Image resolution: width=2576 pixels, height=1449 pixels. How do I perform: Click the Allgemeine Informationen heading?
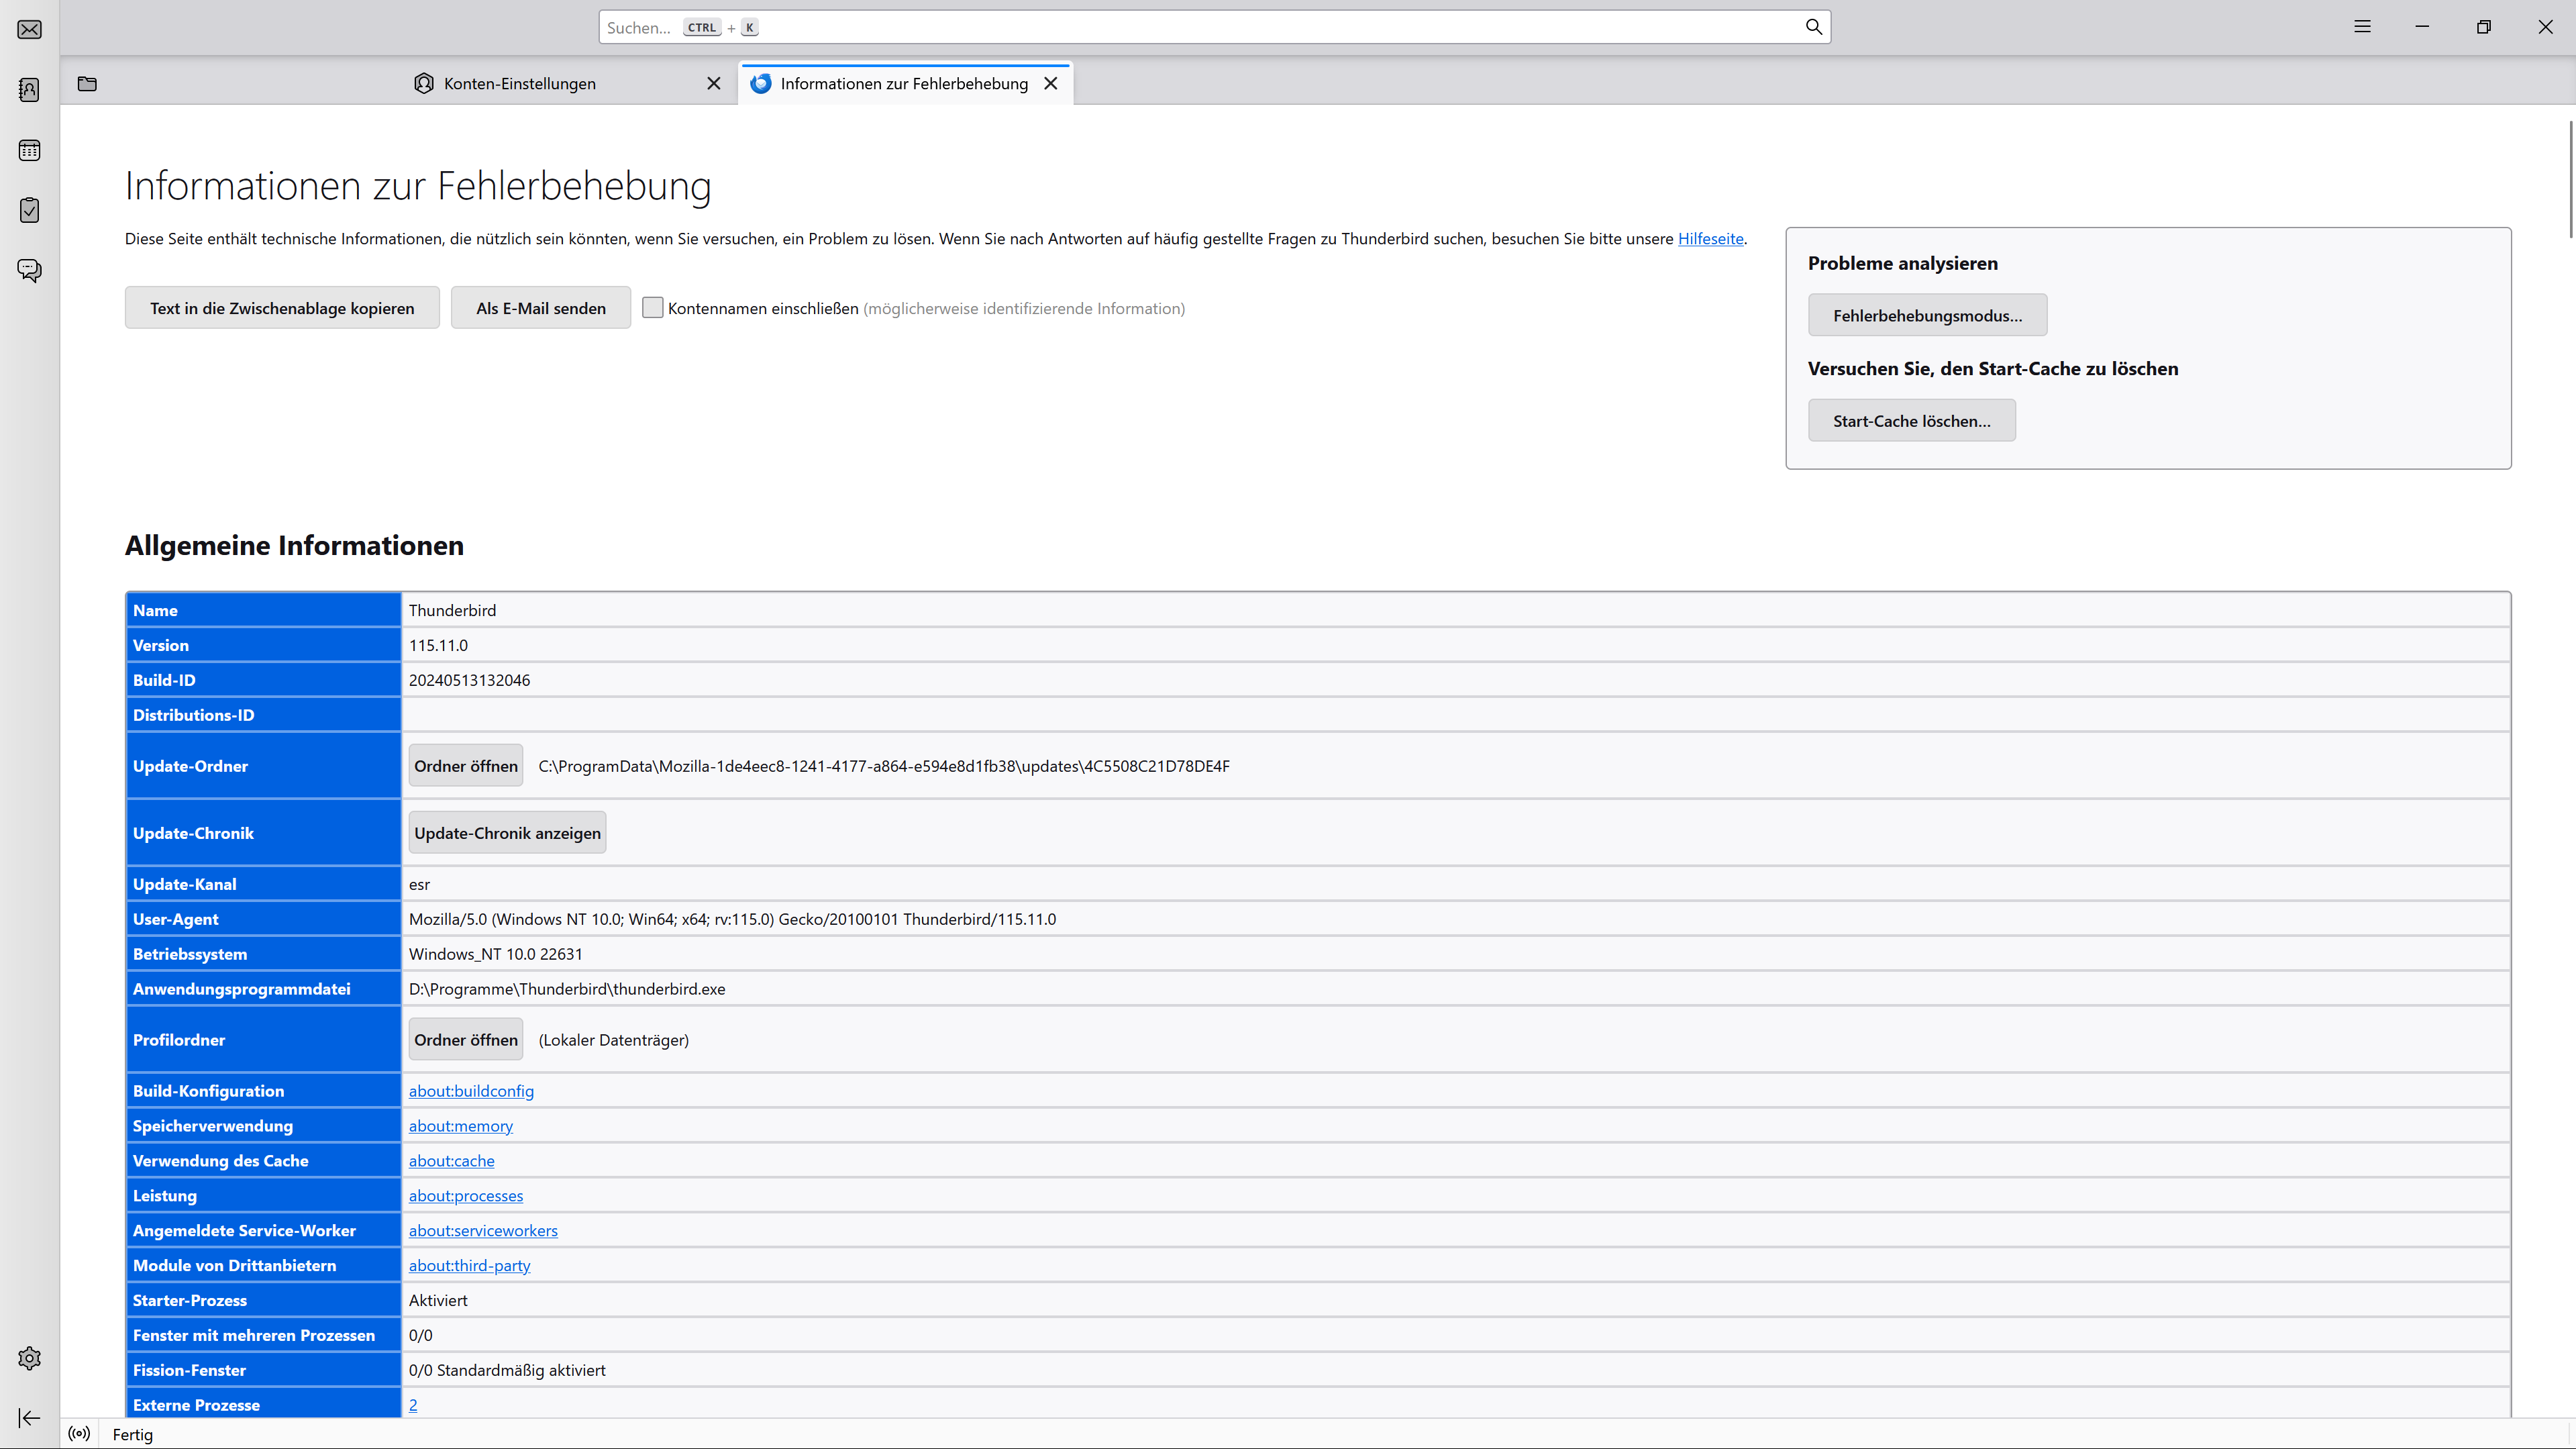point(294,545)
